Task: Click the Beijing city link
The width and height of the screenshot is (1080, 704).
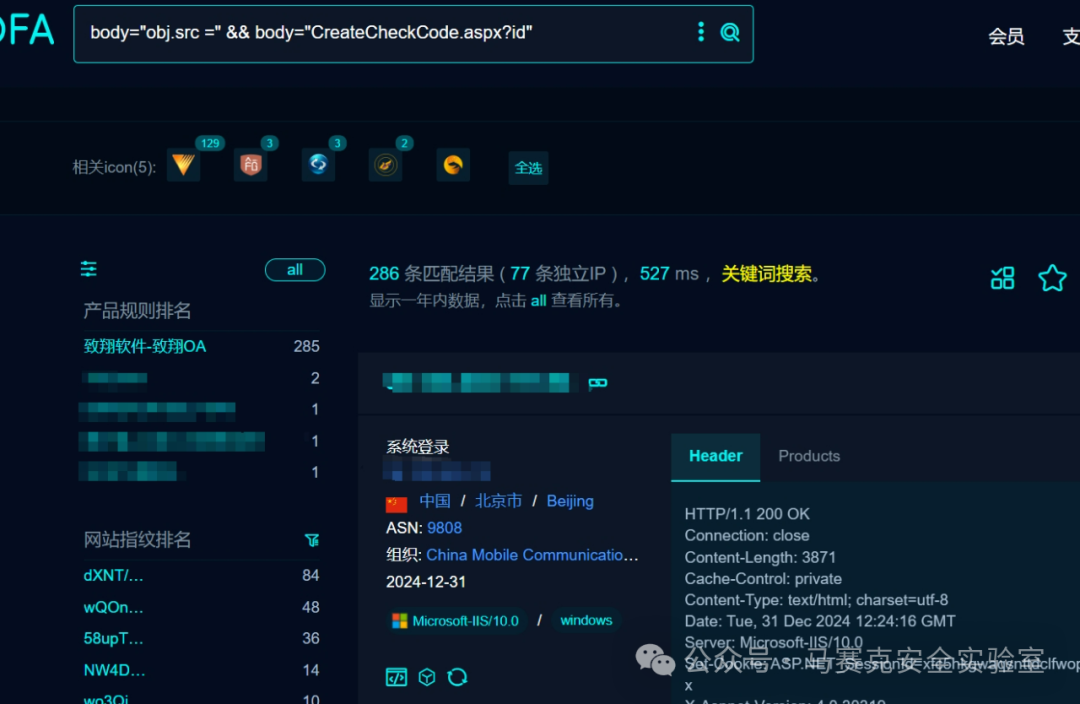Action: click(570, 501)
